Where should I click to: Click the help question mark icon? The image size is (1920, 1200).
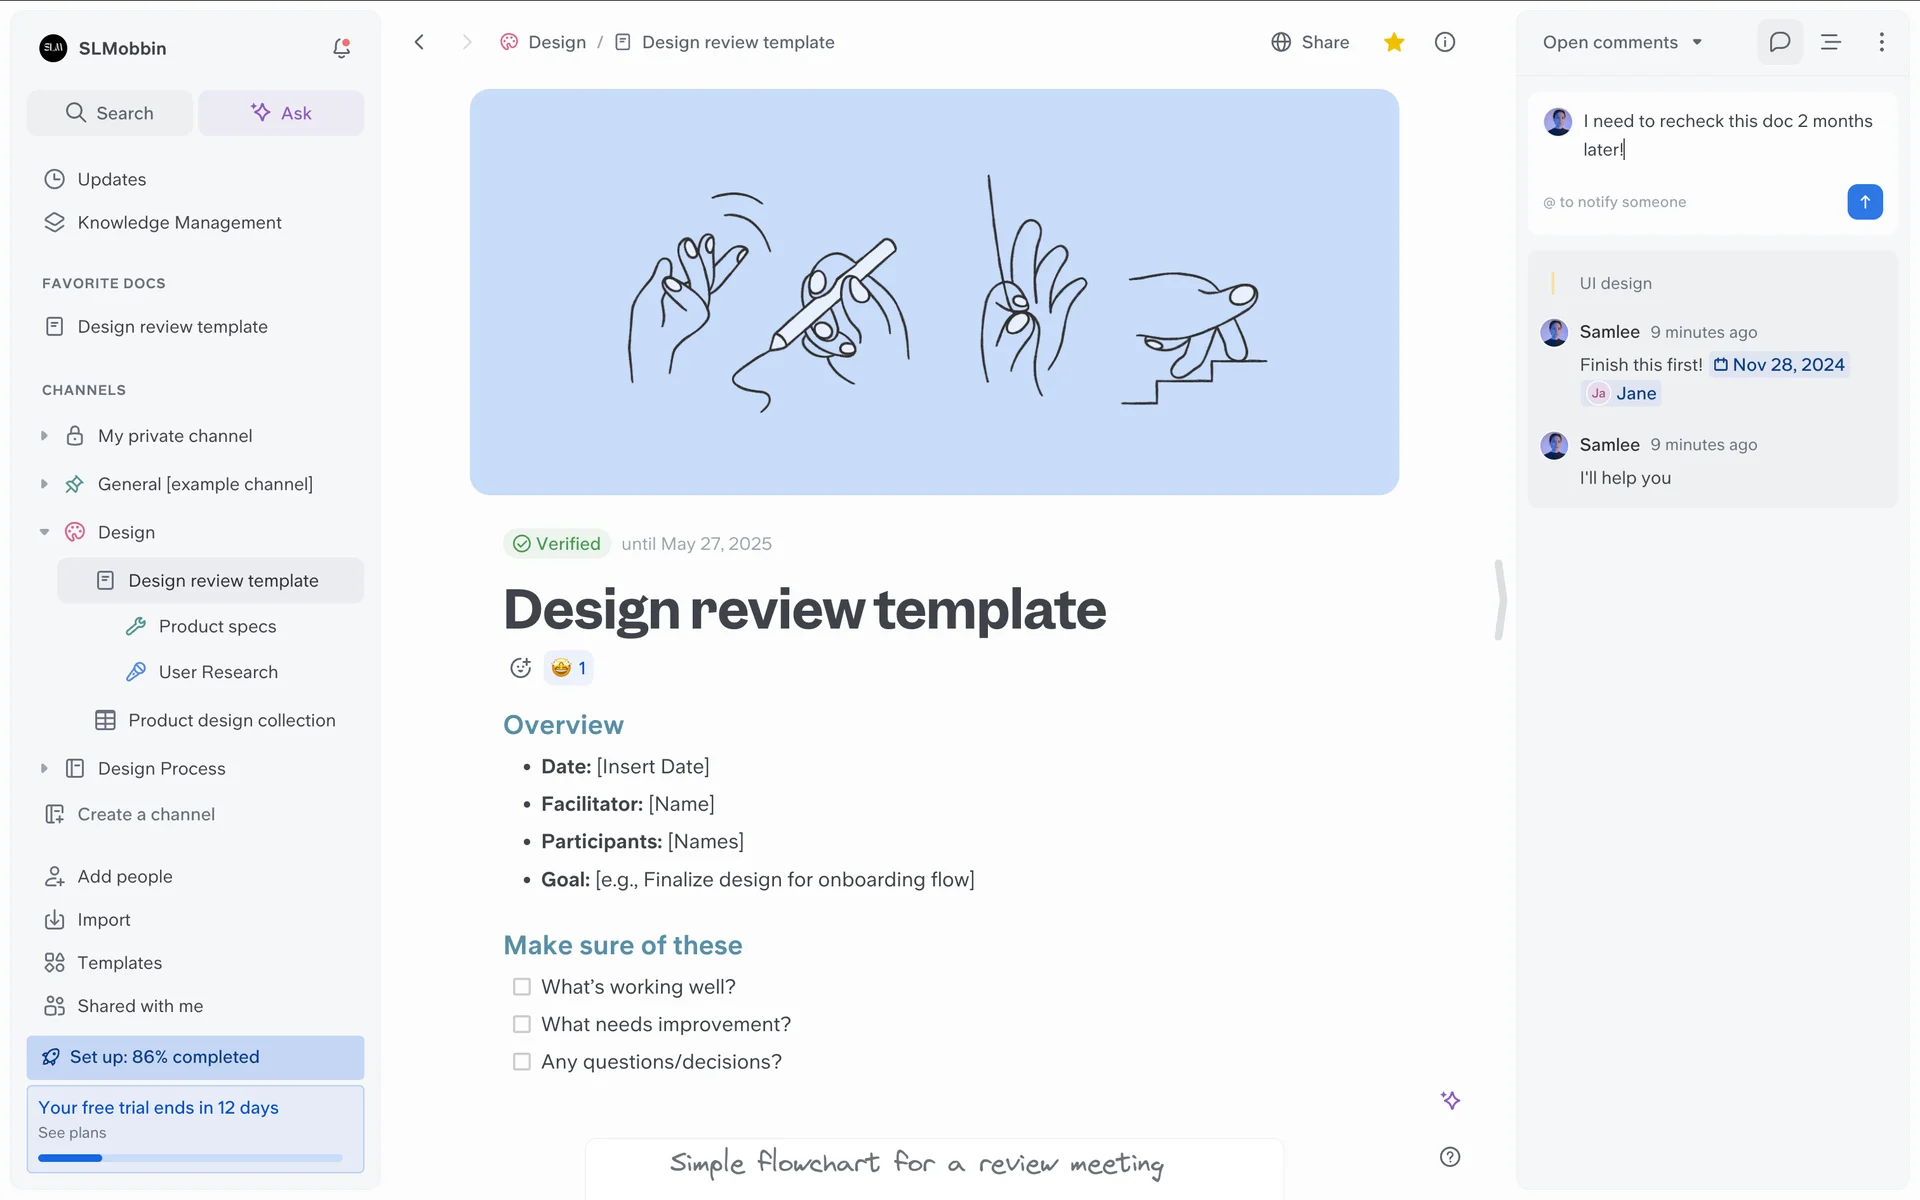(1449, 1157)
